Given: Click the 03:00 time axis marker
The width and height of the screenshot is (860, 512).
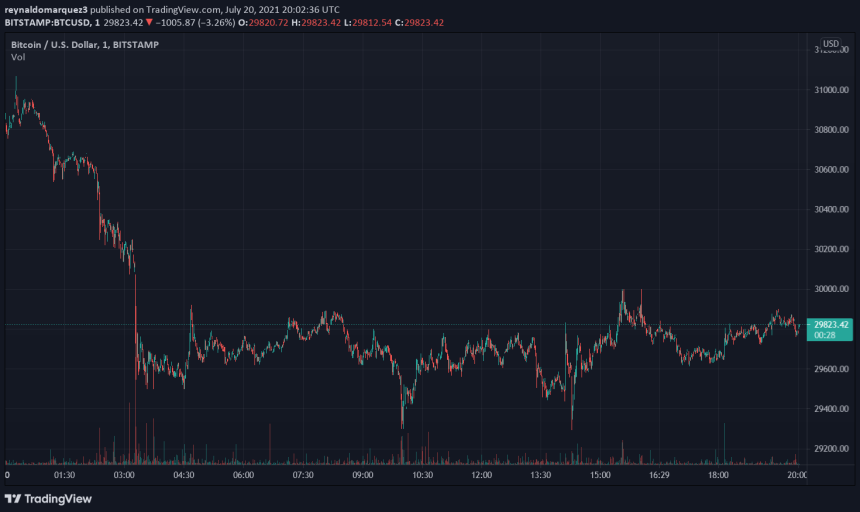Looking at the screenshot, I should [x=124, y=476].
